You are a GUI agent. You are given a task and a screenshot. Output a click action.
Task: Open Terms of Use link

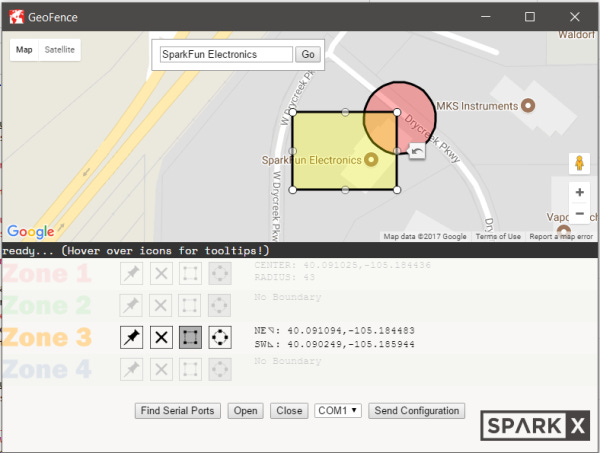point(498,236)
